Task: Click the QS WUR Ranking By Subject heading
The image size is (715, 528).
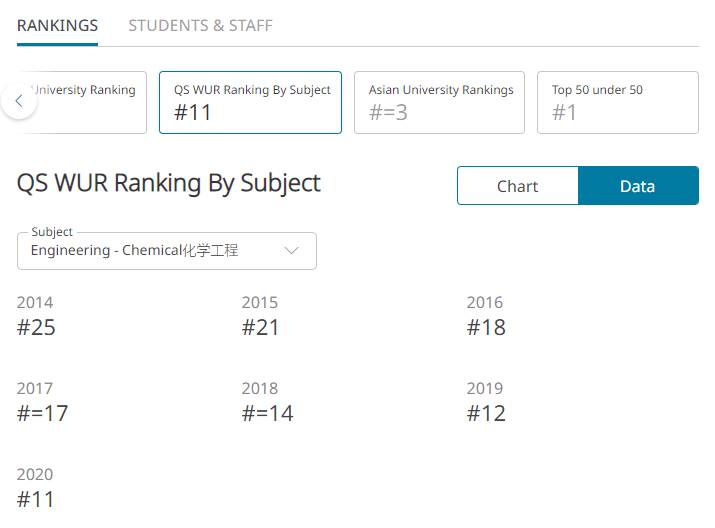Action: 169,183
